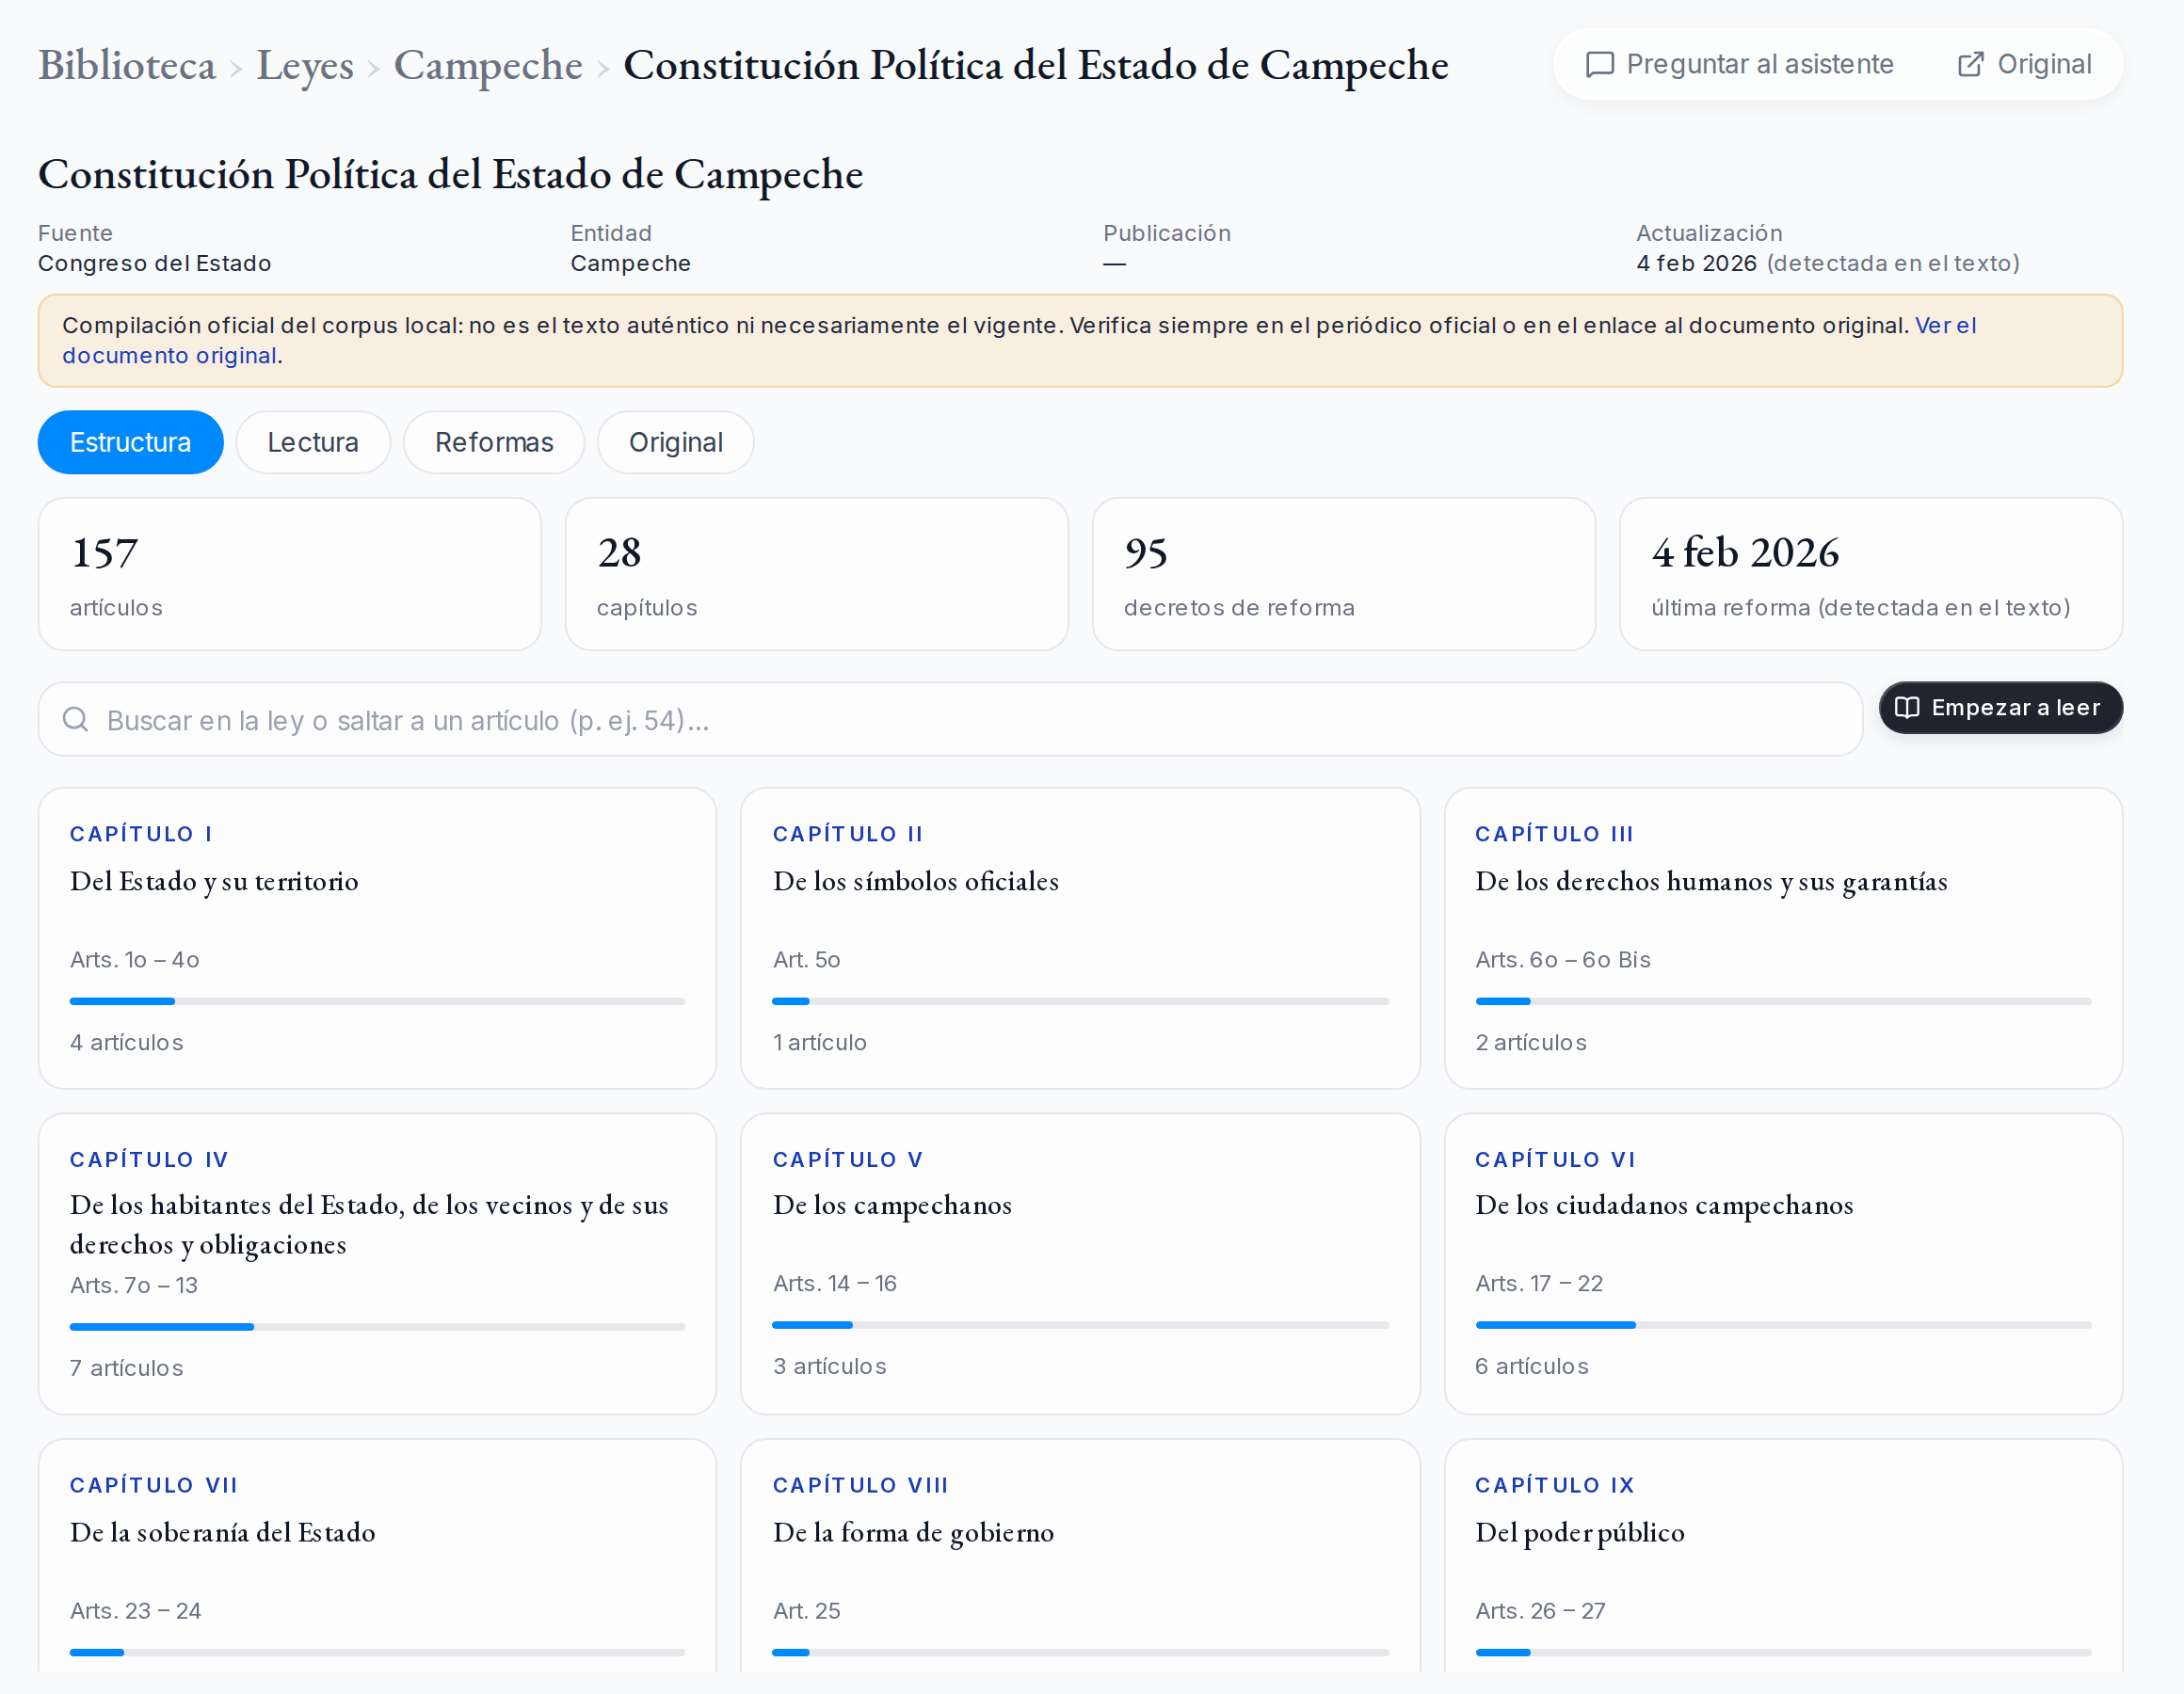Click the magnifier icon in search field
This screenshot has height=1694, width=2184.
(x=76, y=719)
